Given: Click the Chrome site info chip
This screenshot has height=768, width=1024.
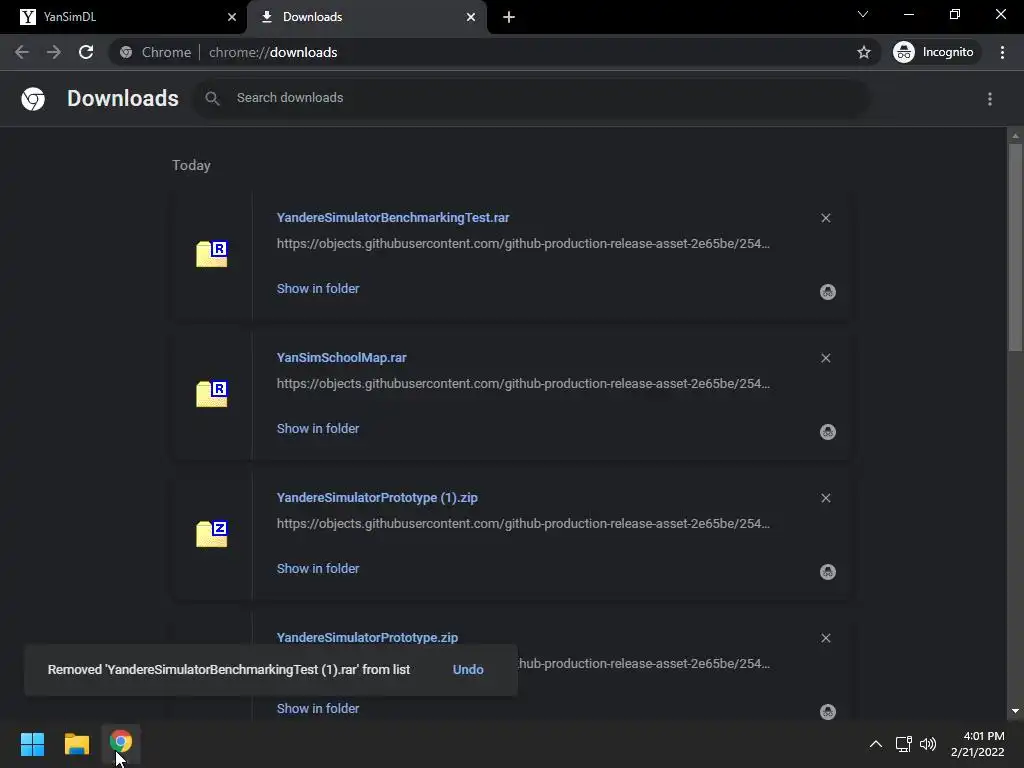Looking at the screenshot, I should pyautogui.click(x=155, y=52).
